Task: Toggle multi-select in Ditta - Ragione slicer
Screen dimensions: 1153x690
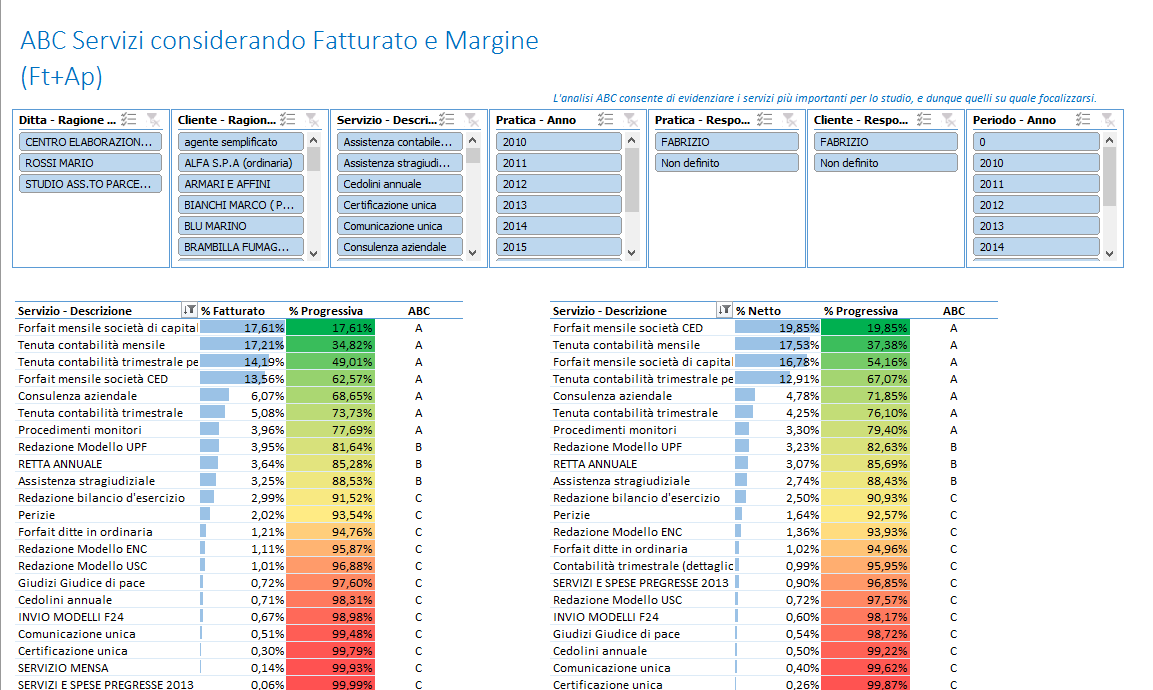Action: click(x=129, y=119)
